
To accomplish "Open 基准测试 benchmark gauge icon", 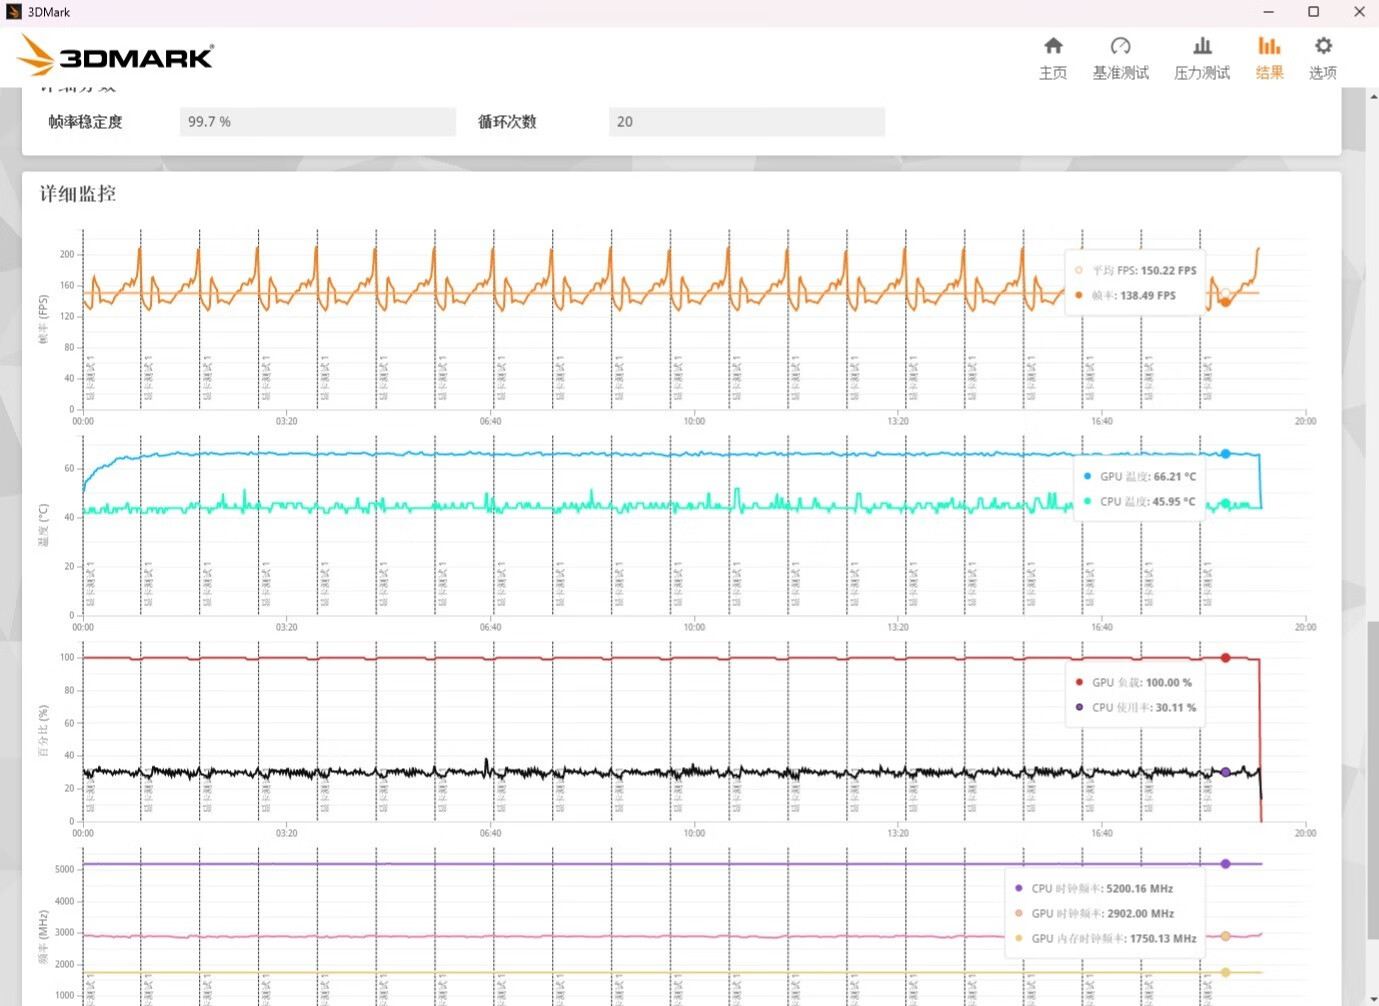I will click(1120, 46).
